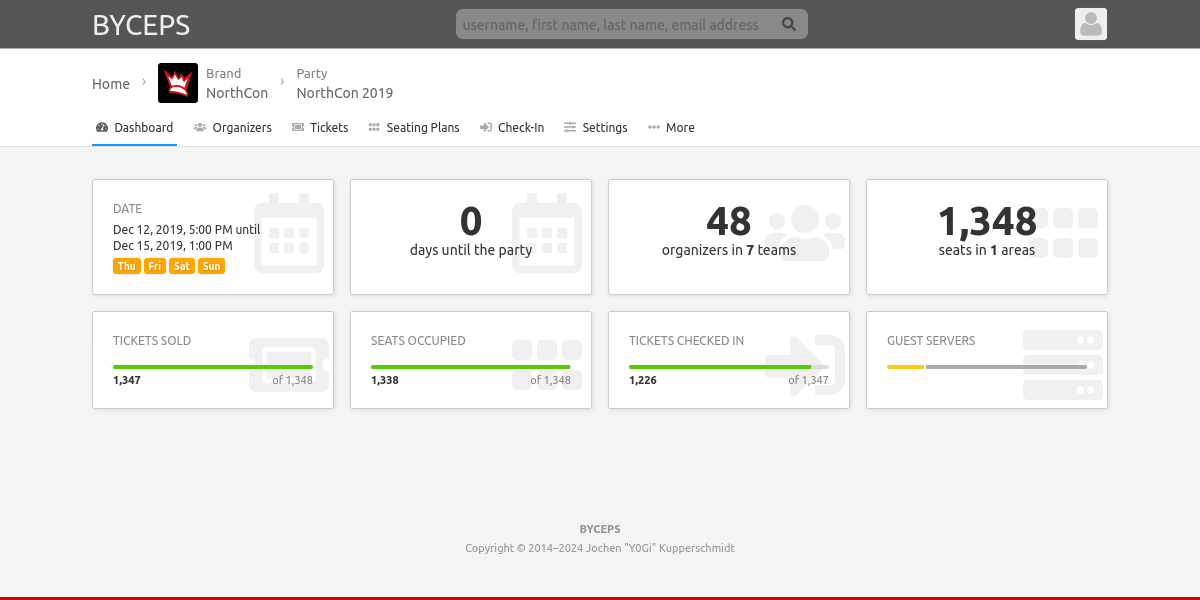This screenshot has height=600, width=1200.
Task: Click the Check-In arrow icon in tabs
Action: click(x=486, y=128)
